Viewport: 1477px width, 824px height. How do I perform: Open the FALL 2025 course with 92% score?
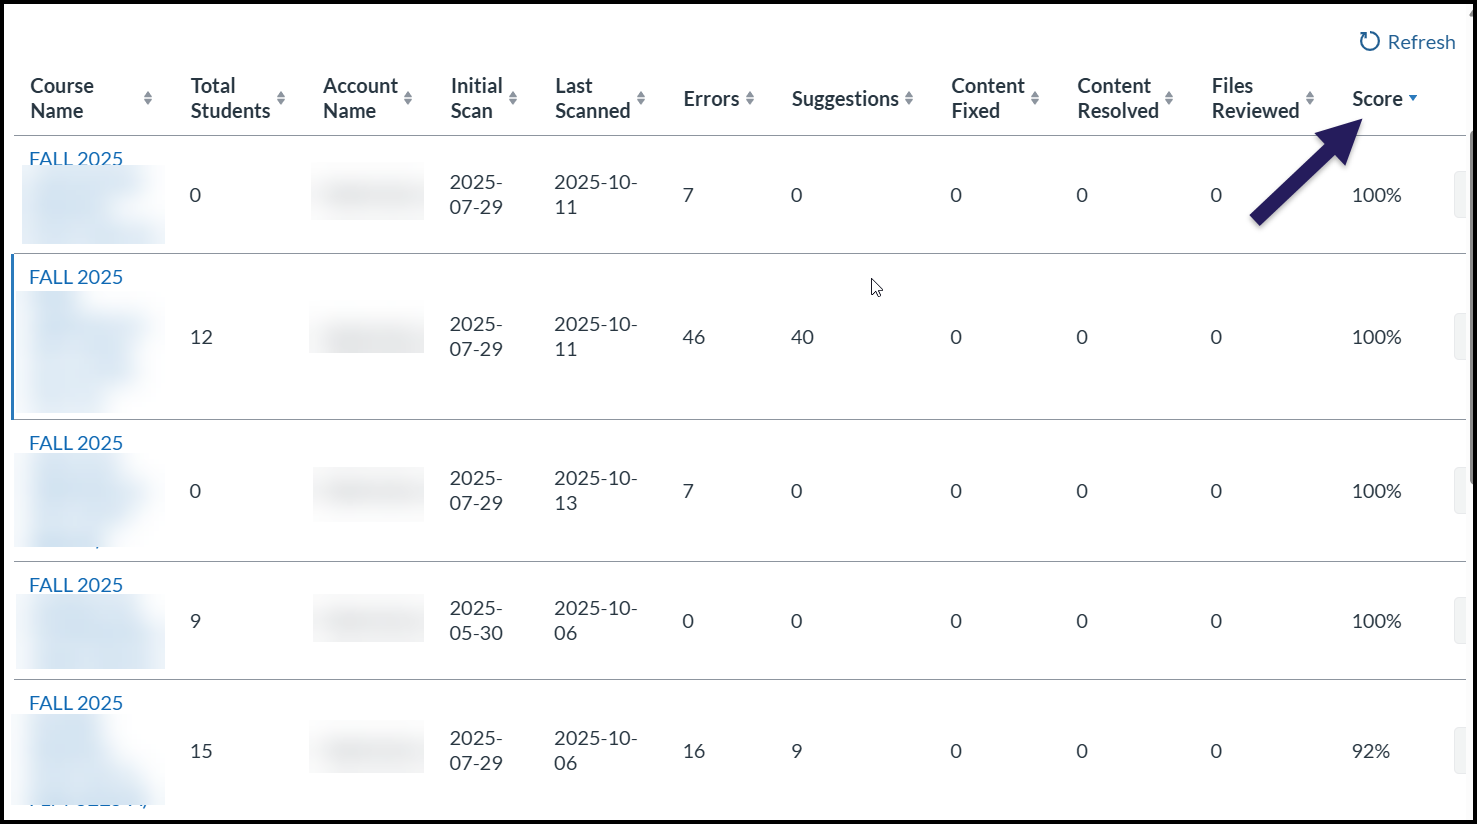click(x=75, y=703)
